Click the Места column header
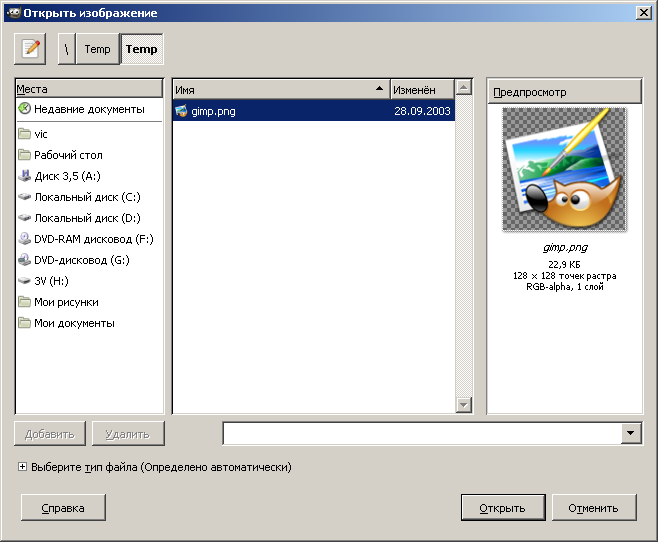Viewport: 658px width, 542px height. tap(89, 89)
